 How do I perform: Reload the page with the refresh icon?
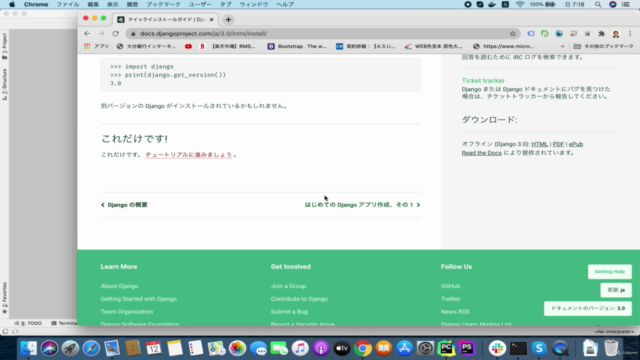[x=116, y=33]
